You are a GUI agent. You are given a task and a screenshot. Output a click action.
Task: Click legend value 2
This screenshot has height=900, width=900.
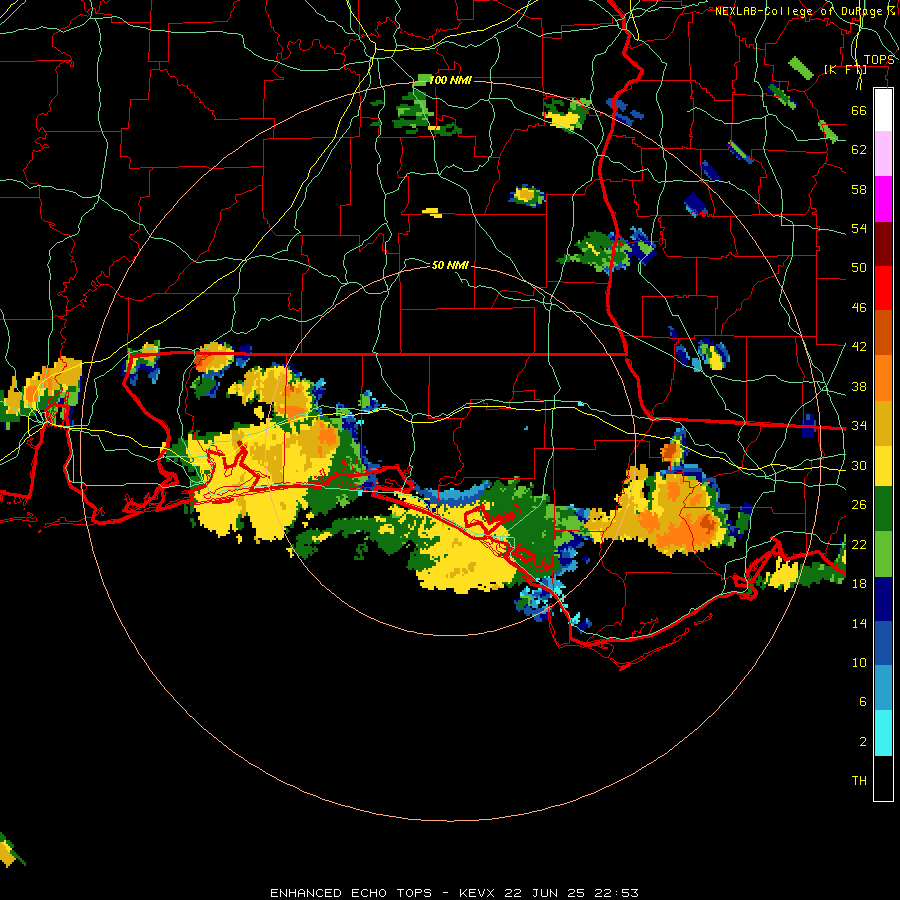[862, 742]
